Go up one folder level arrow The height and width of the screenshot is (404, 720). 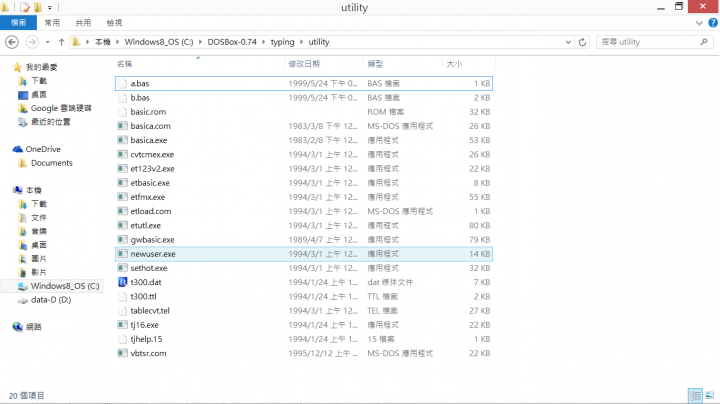click(61, 42)
